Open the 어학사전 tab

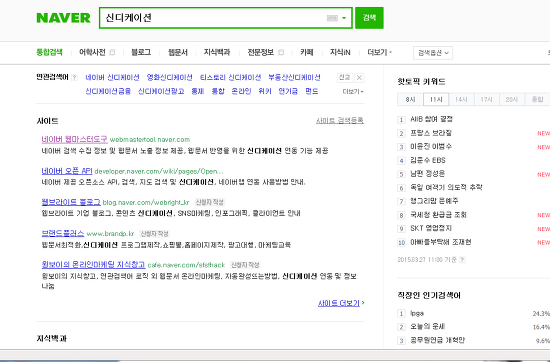point(92,52)
